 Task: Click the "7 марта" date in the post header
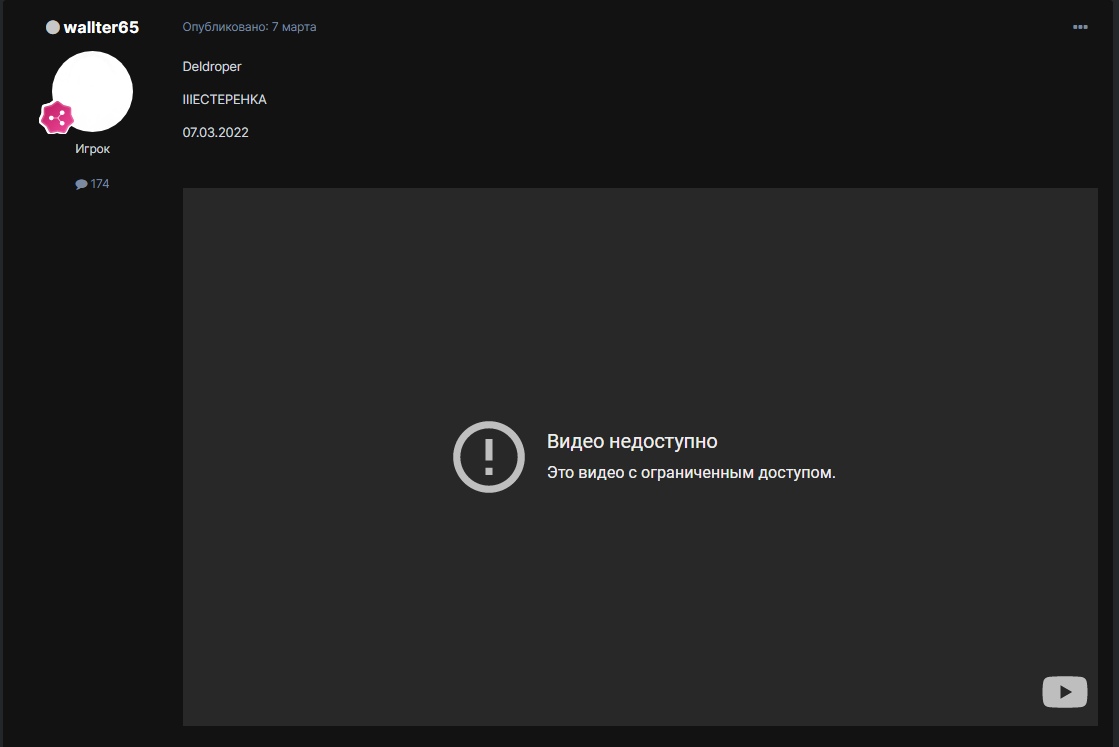pyautogui.click(x=294, y=27)
